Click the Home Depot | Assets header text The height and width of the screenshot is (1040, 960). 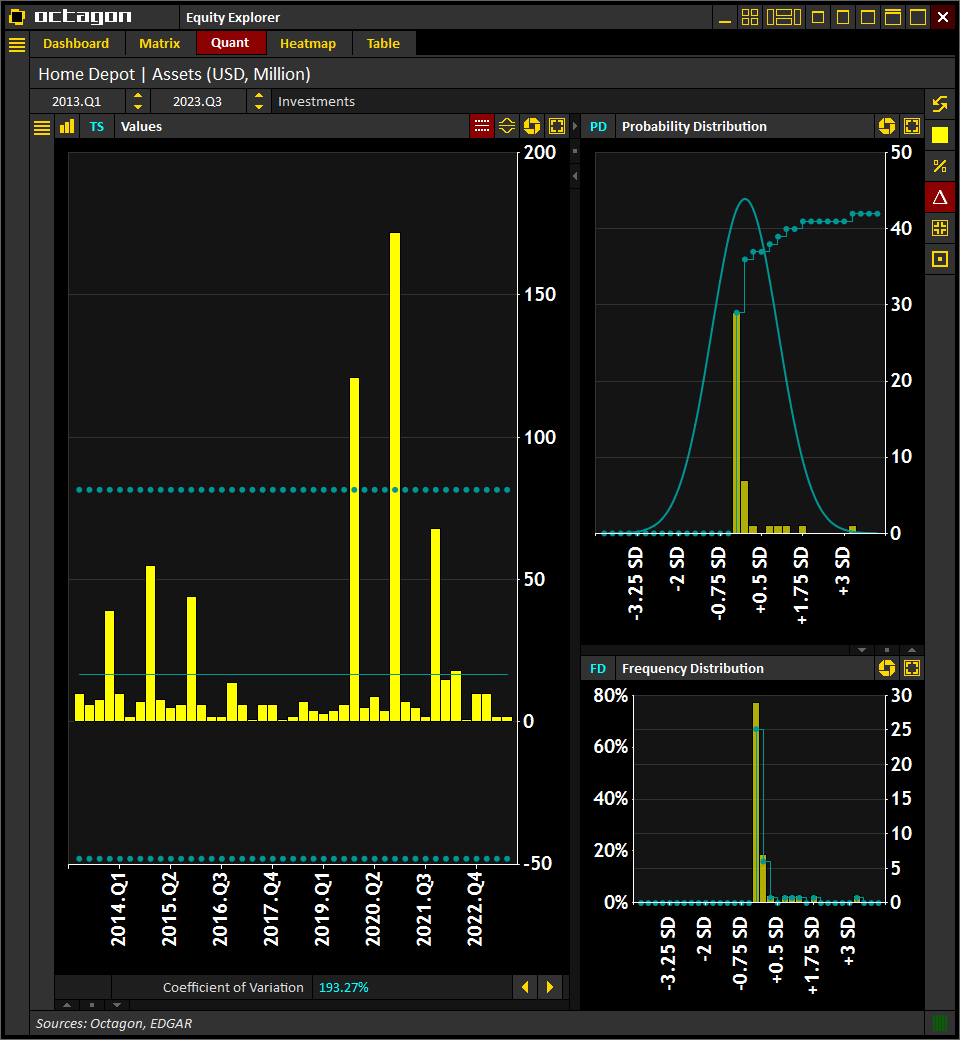[x=174, y=74]
